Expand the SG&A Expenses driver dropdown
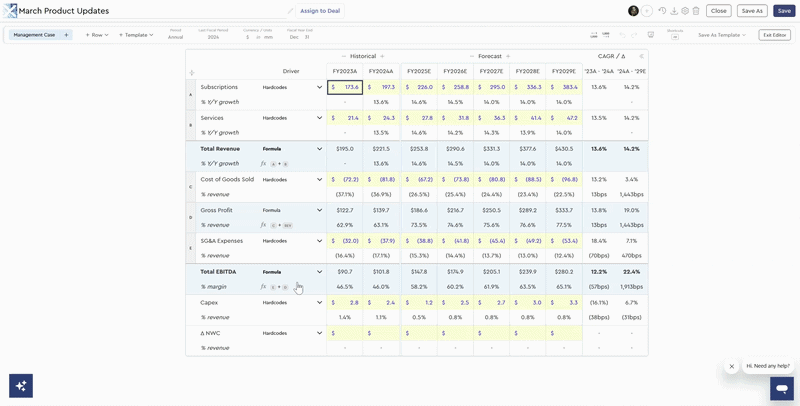 pos(319,241)
